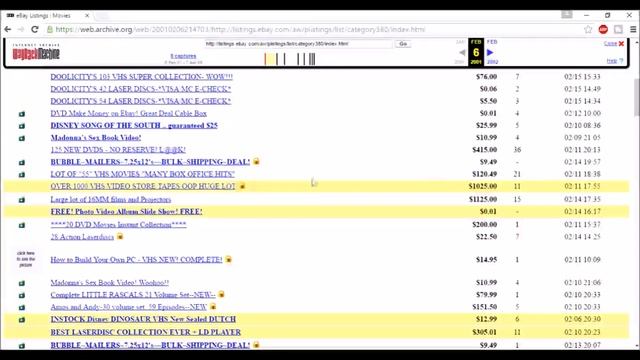The height and width of the screenshot is (360, 640).
Task: Go to next capture with blue arrow
Action: pyautogui.click(x=490, y=52)
